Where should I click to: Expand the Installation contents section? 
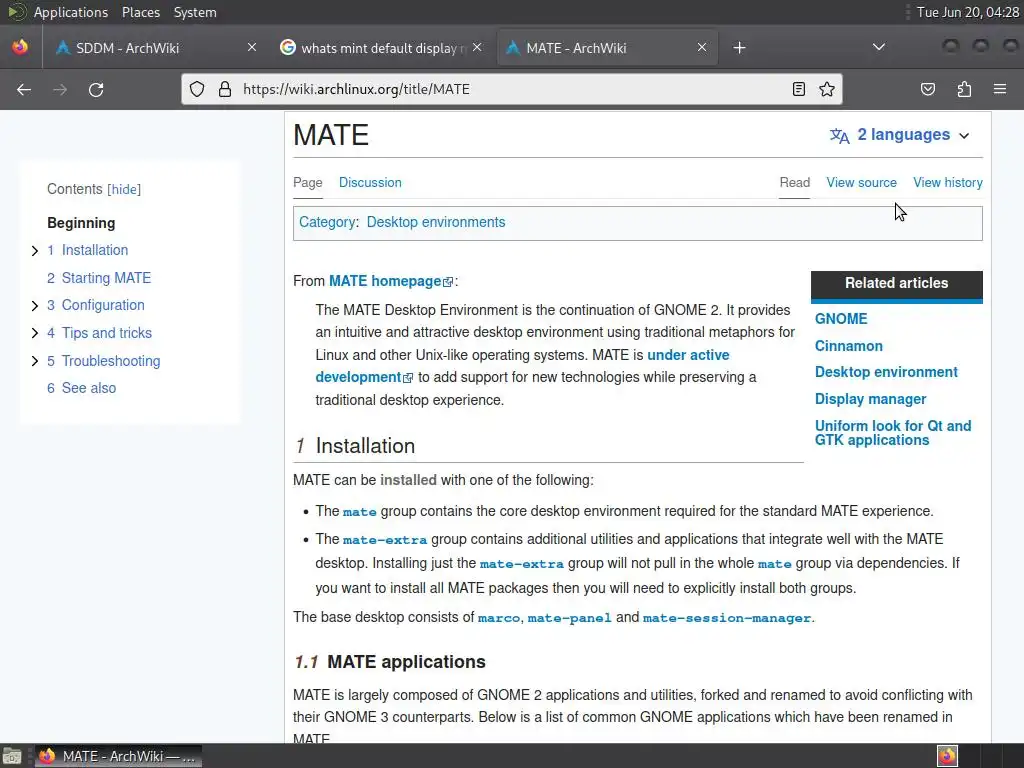tap(35, 251)
